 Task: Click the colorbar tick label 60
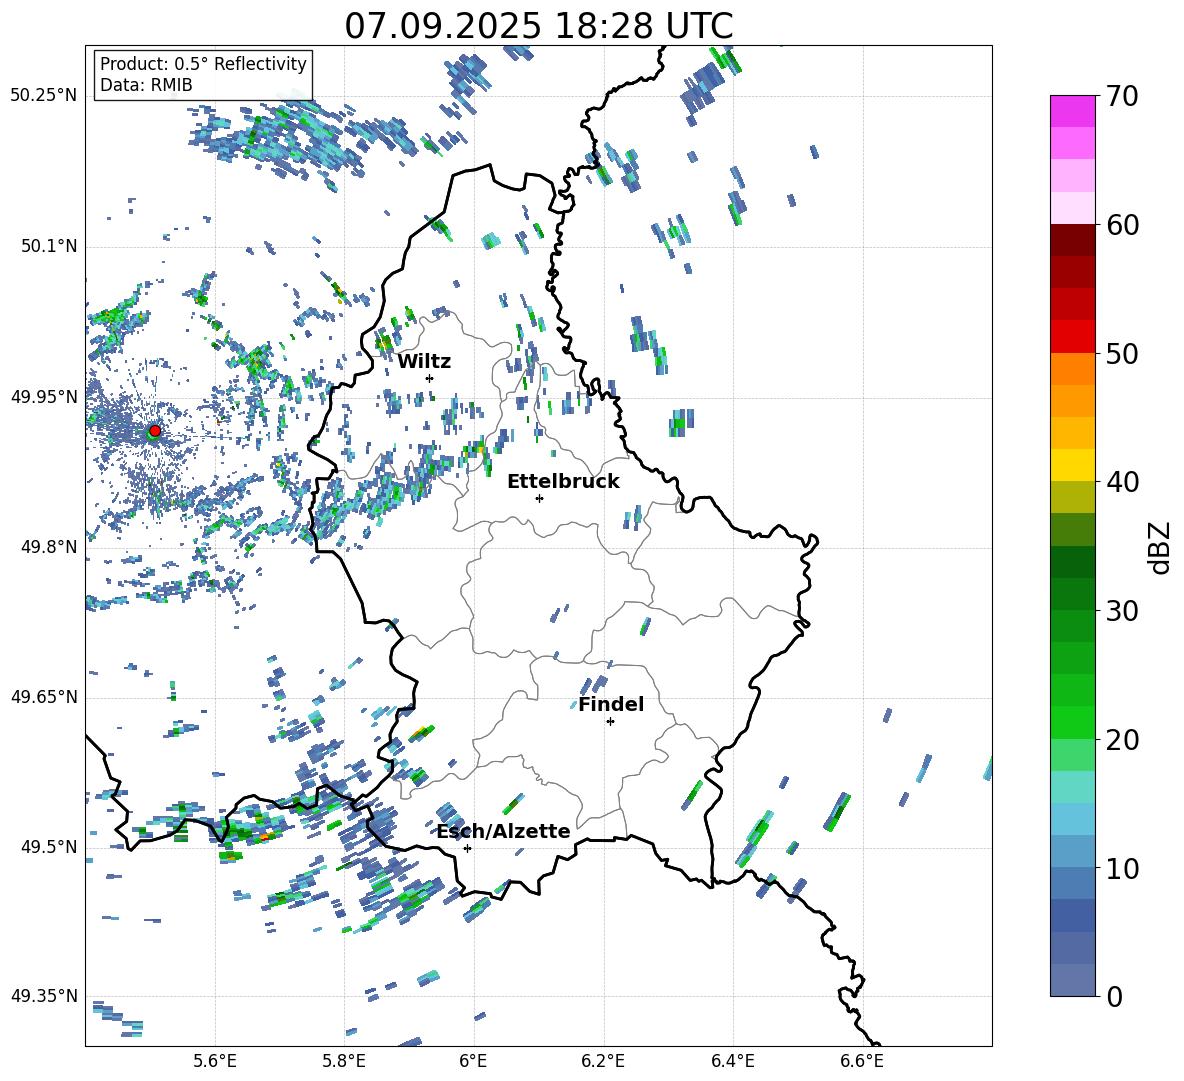tap(1122, 225)
